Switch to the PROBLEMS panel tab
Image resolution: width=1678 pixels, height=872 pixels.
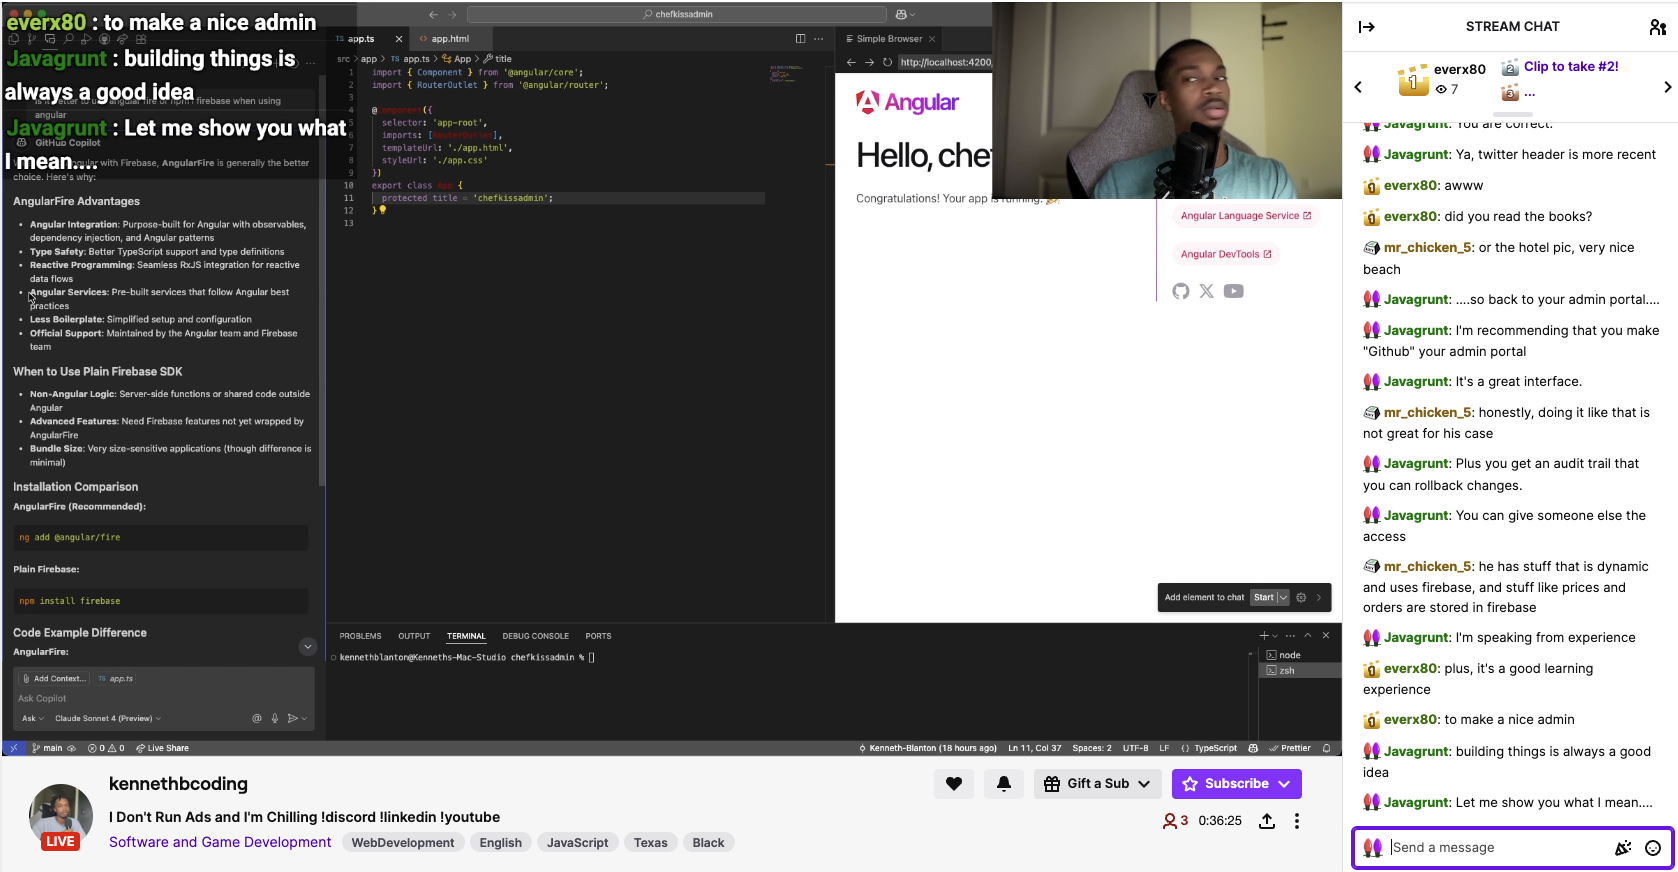(x=360, y=636)
